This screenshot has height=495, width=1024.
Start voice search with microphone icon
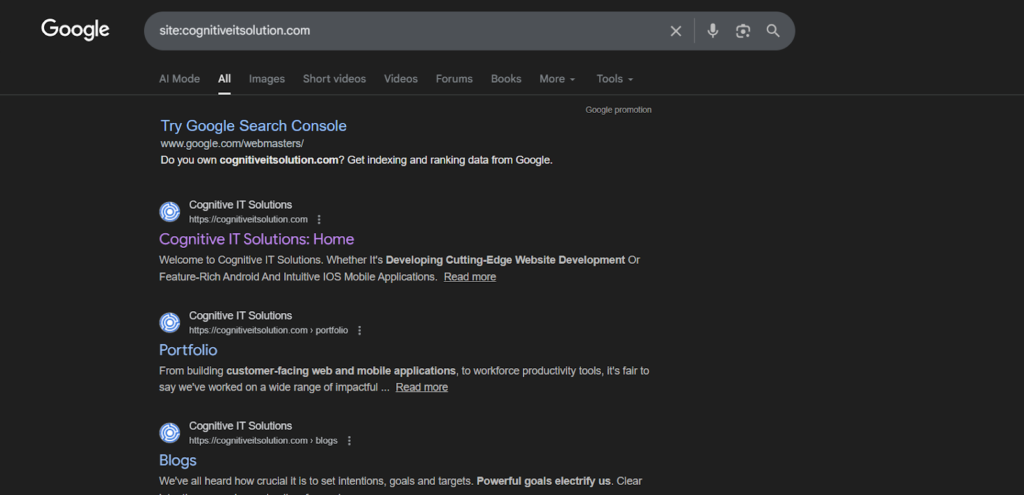click(712, 31)
